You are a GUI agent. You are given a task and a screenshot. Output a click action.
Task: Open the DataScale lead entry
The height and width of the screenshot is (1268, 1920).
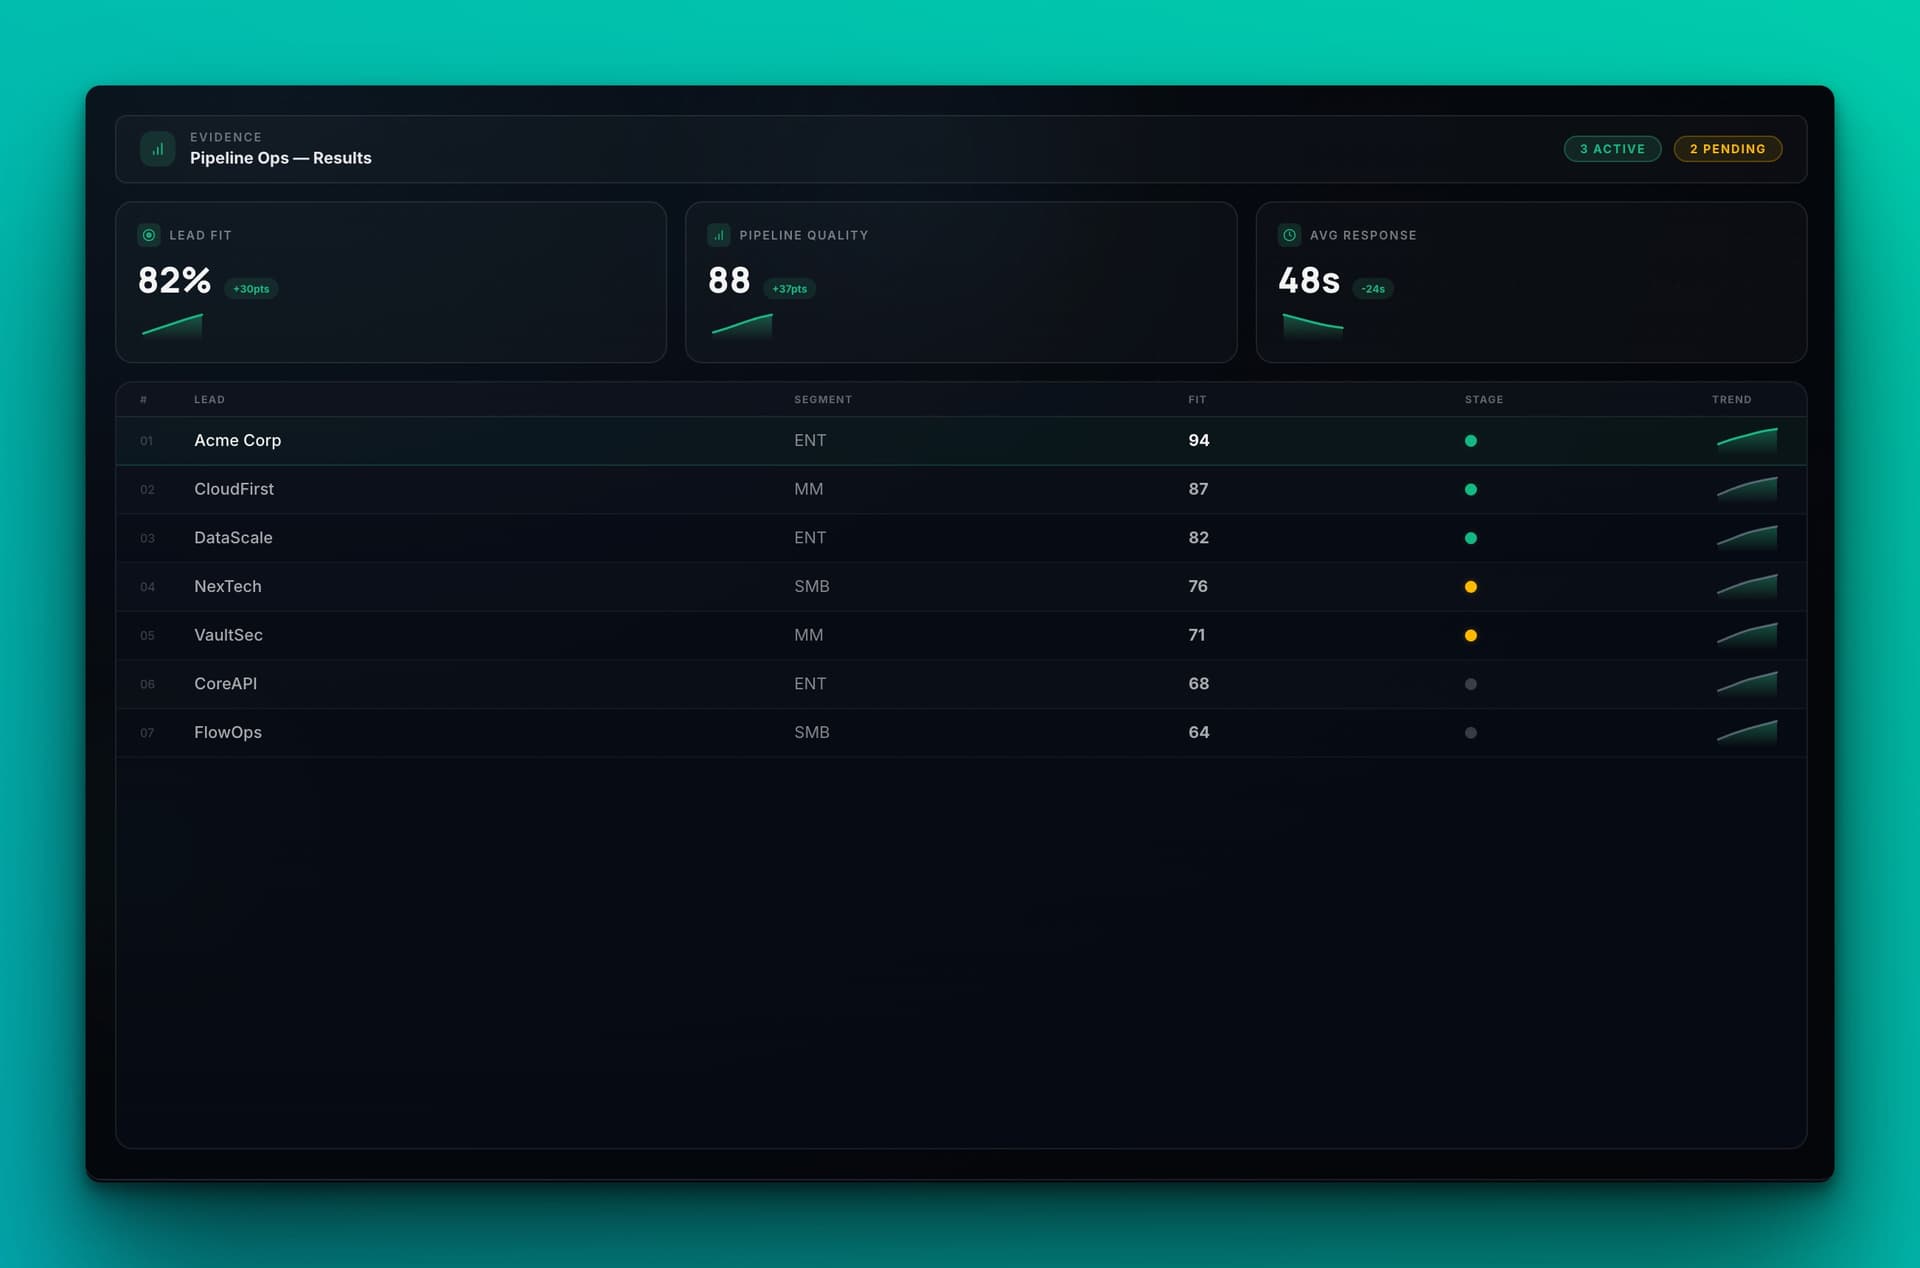coord(233,537)
